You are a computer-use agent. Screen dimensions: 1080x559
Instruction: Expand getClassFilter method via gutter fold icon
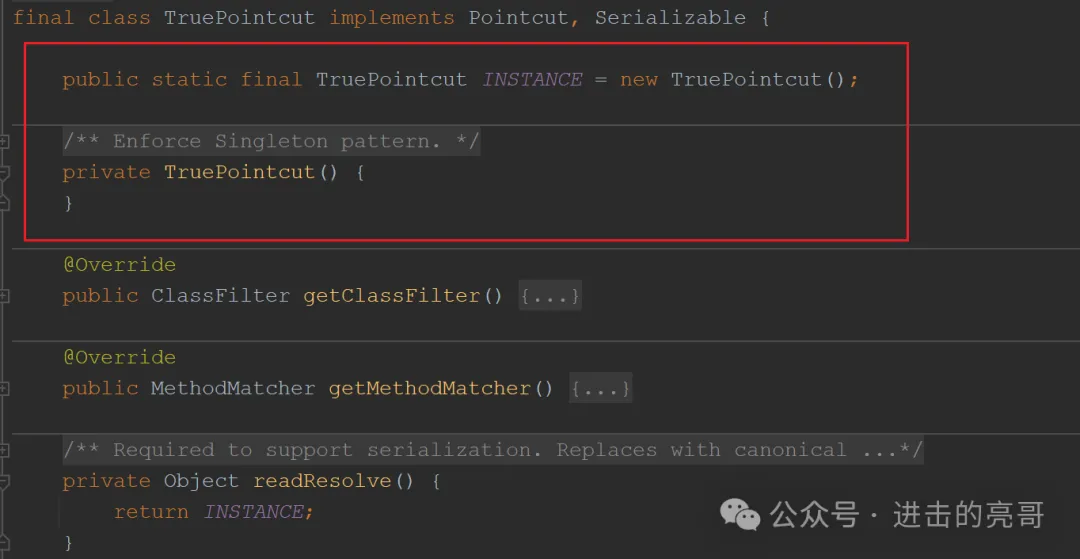click(4, 296)
